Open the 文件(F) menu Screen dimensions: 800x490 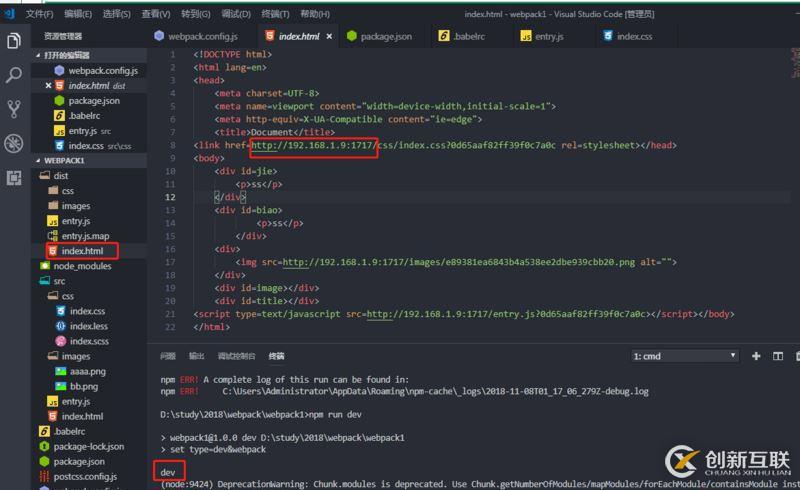tap(39, 14)
